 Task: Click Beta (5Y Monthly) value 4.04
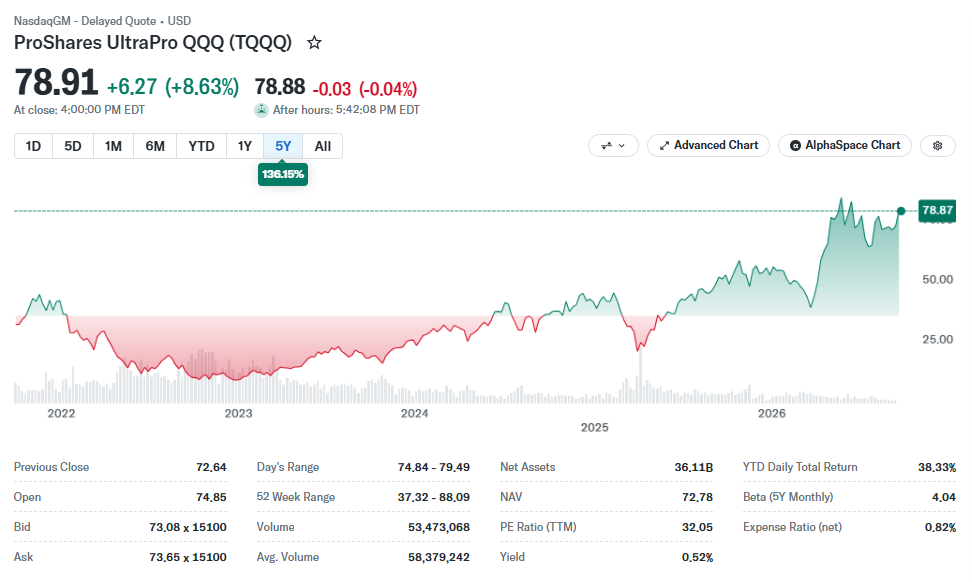943,497
